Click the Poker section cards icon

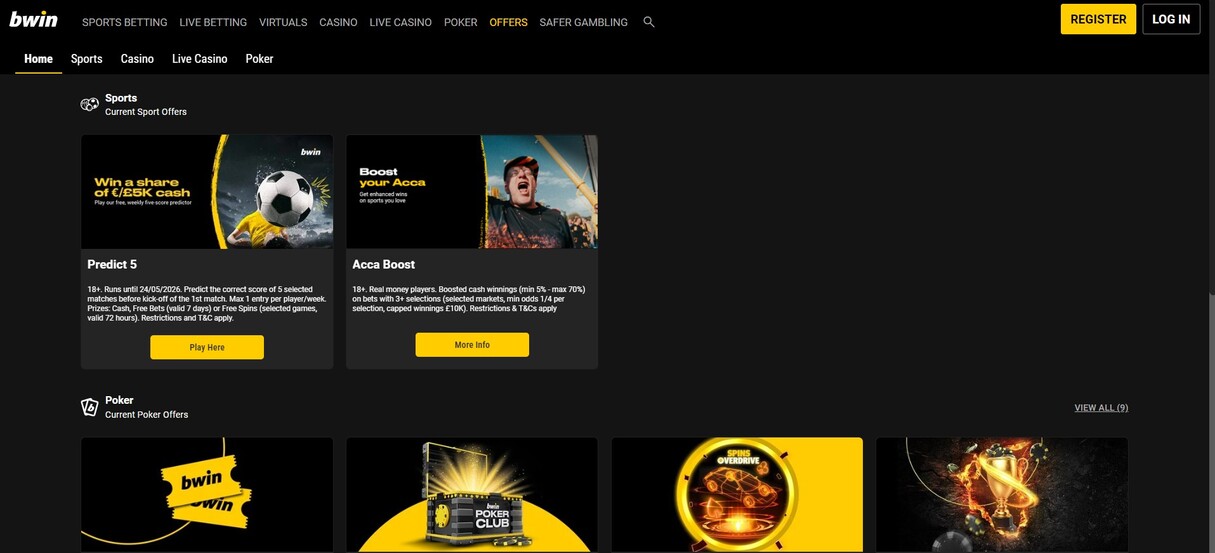pos(90,406)
